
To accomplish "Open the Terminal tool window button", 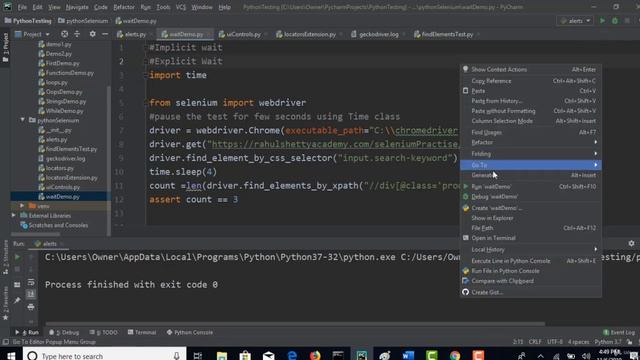I will [142, 333].
